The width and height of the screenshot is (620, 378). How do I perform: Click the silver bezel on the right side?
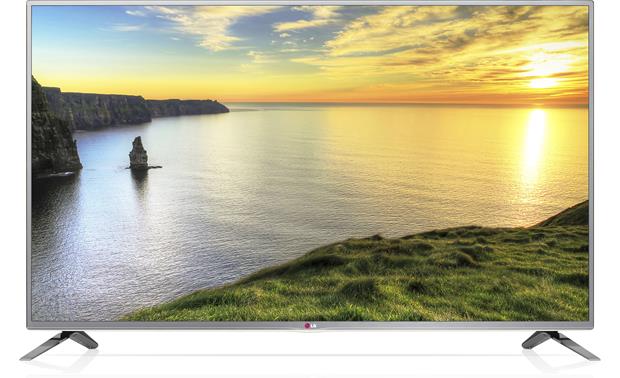click(x=591, y=164)
